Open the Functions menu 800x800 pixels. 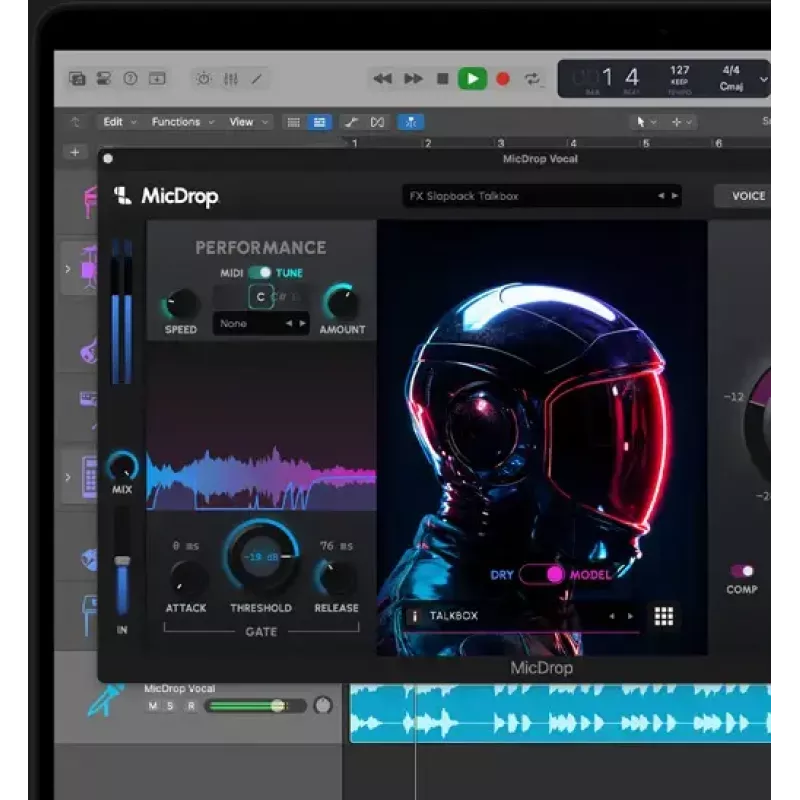tap(183, 122)
